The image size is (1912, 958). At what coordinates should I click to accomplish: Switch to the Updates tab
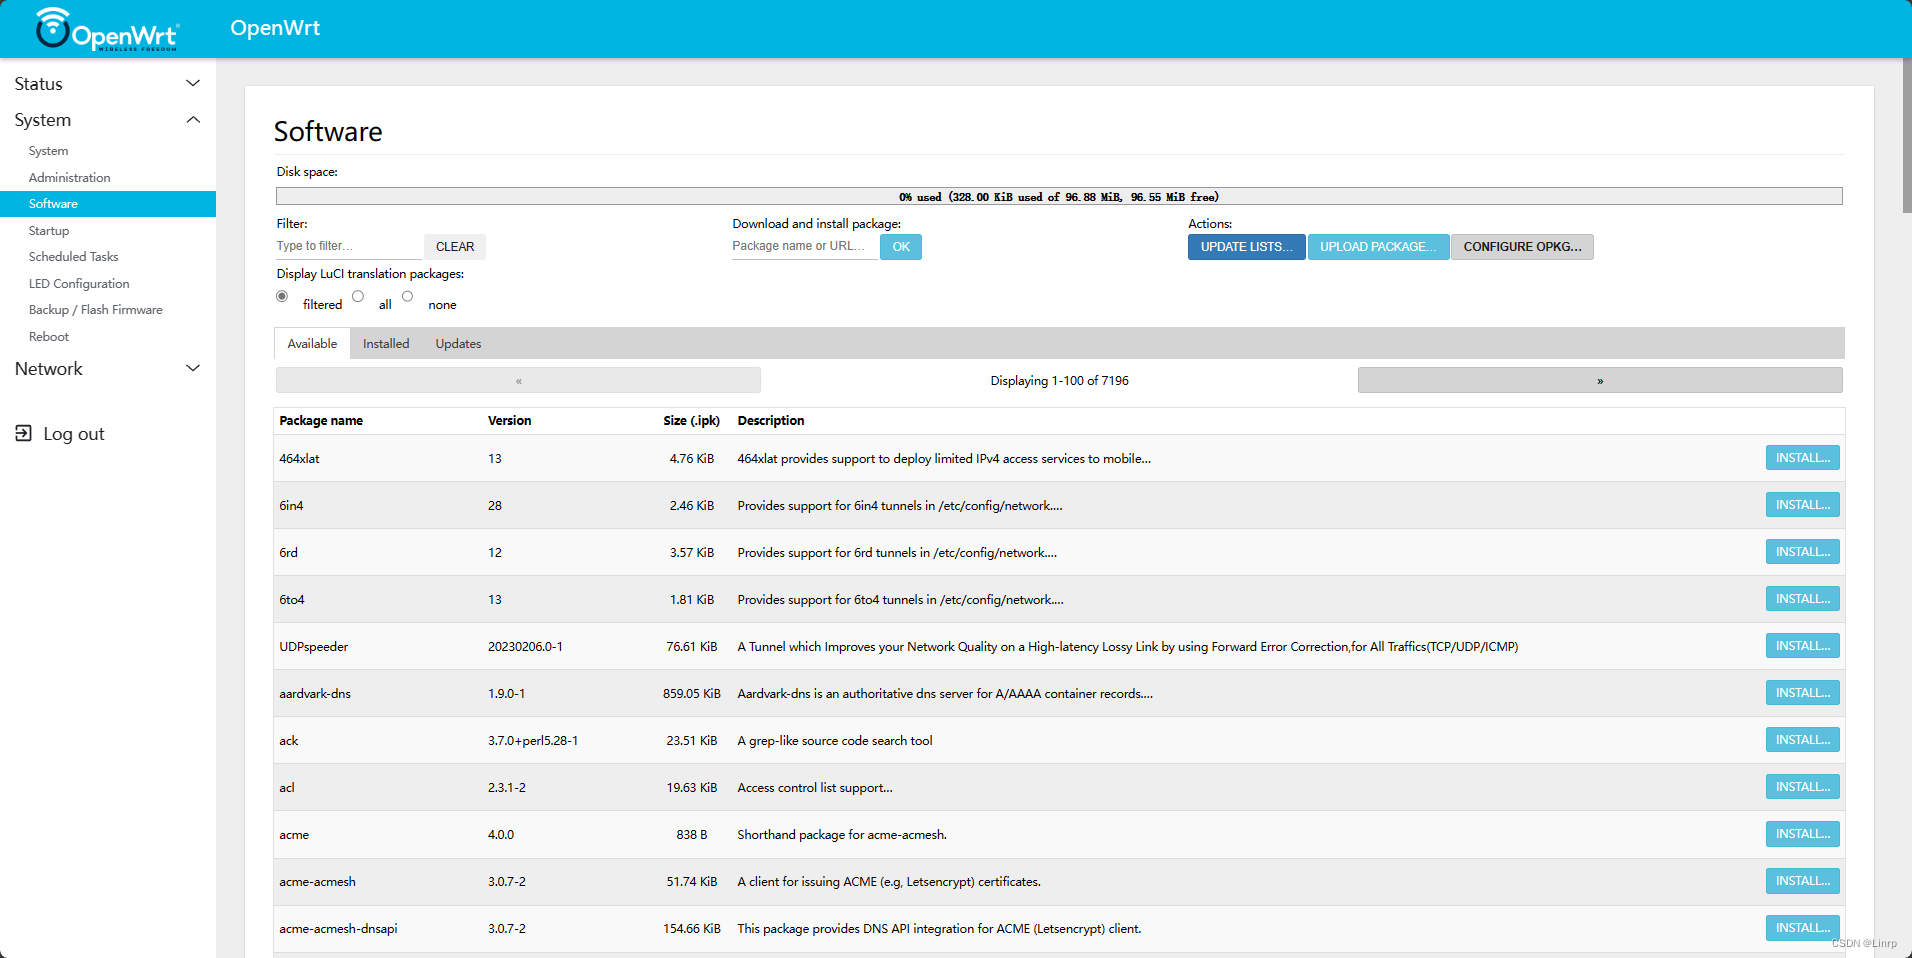[458, 343]
